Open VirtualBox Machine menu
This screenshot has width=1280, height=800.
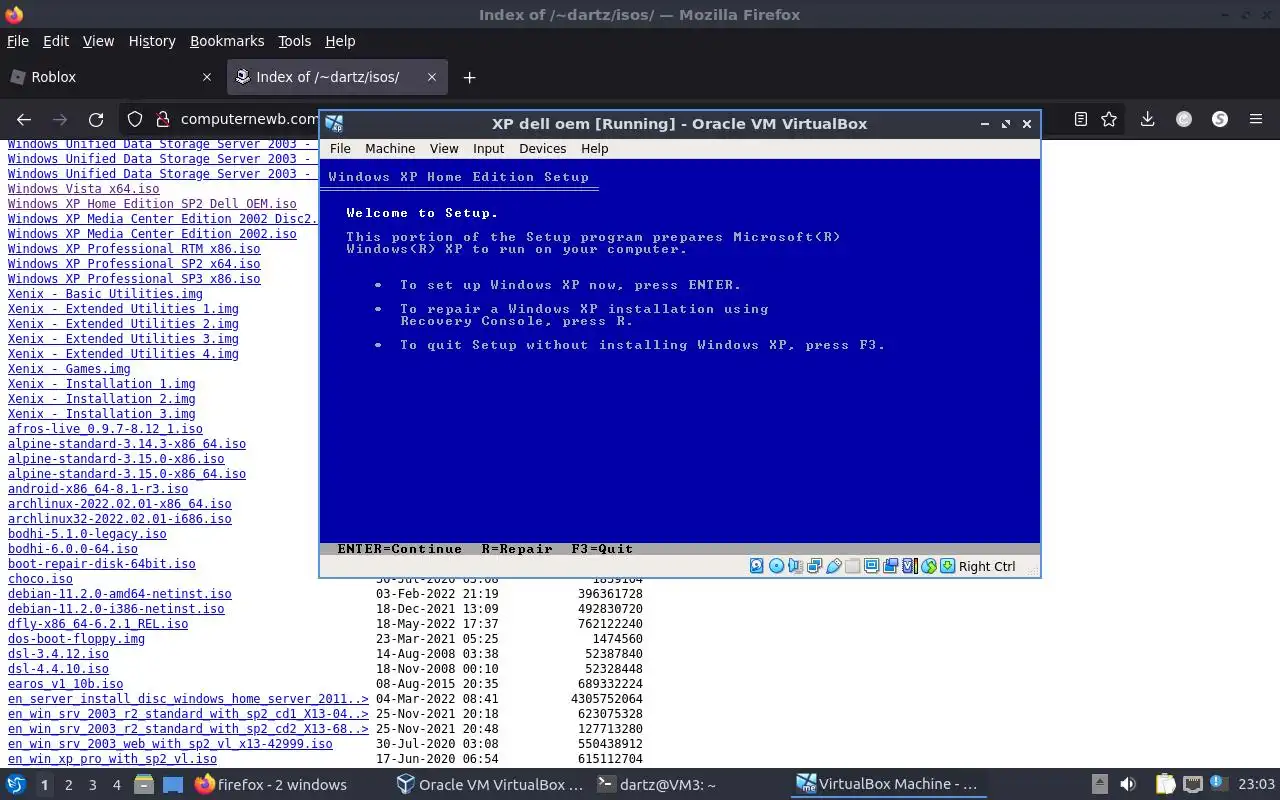(390, 148)
